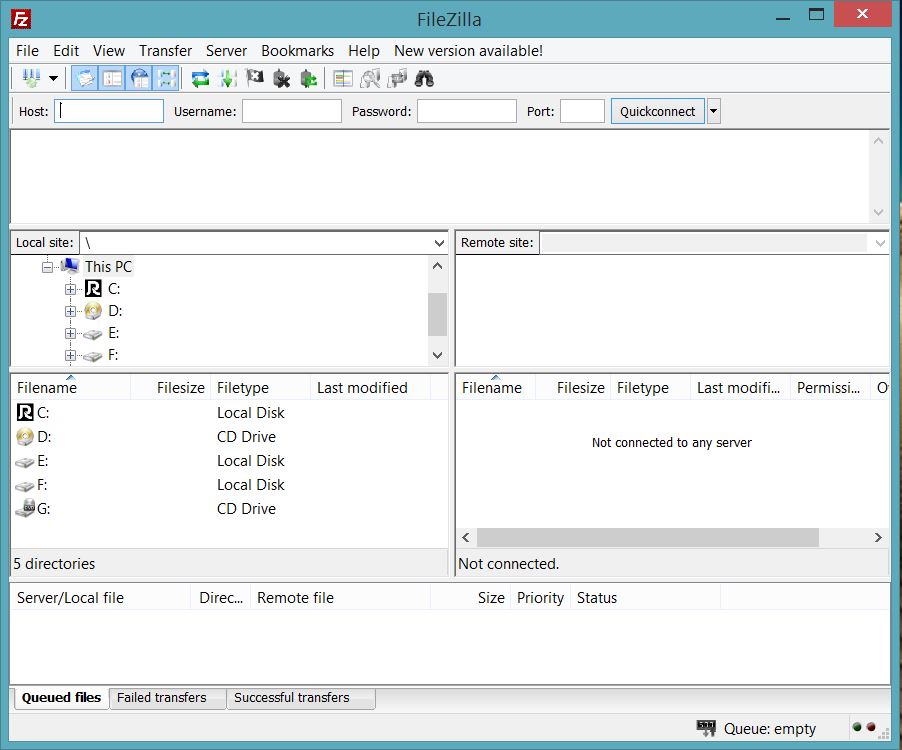Switch to the Failed transfers tab
This screenshot has width=902, height=750.
point(167,698)
